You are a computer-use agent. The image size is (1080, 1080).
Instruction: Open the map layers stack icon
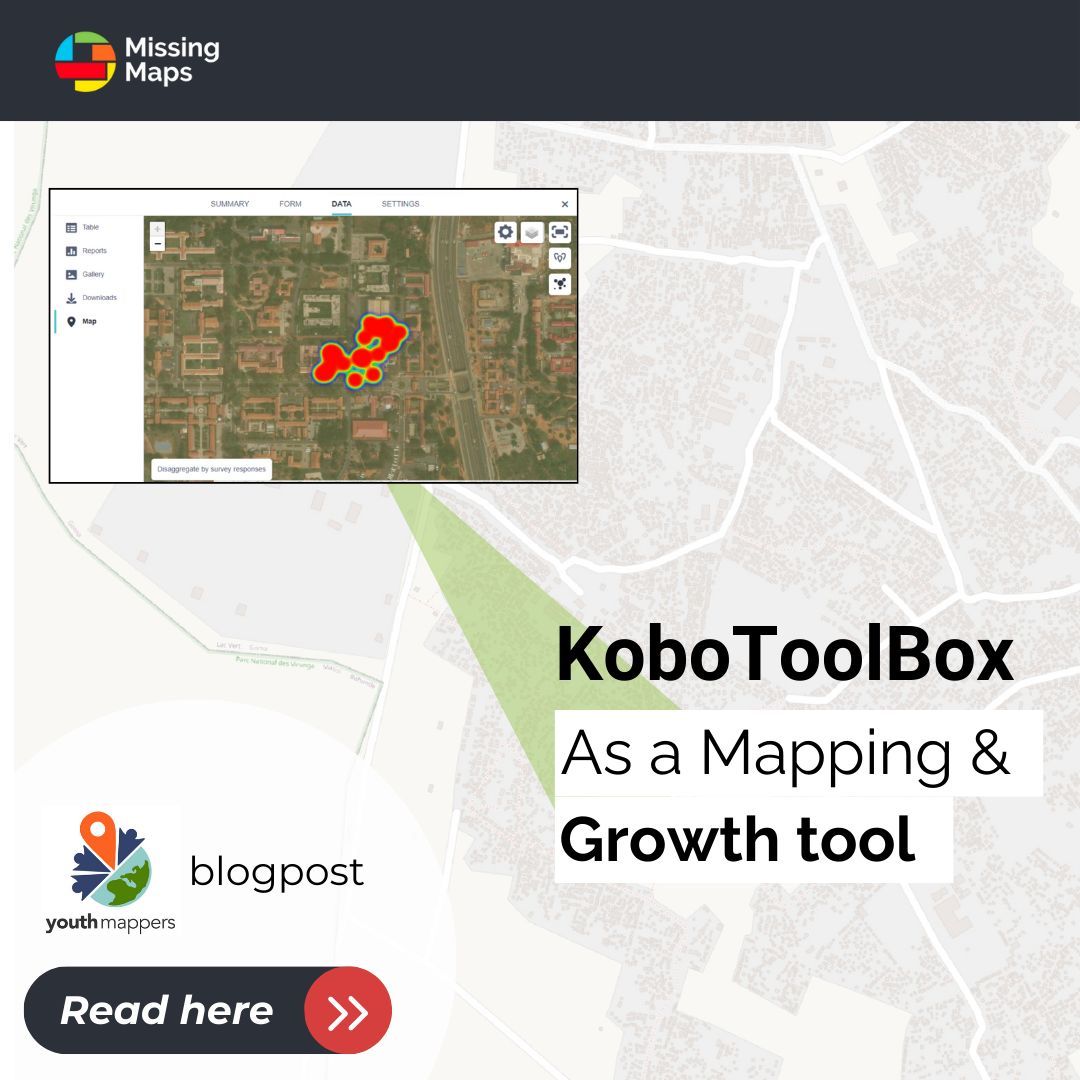[x=532, y=232]
